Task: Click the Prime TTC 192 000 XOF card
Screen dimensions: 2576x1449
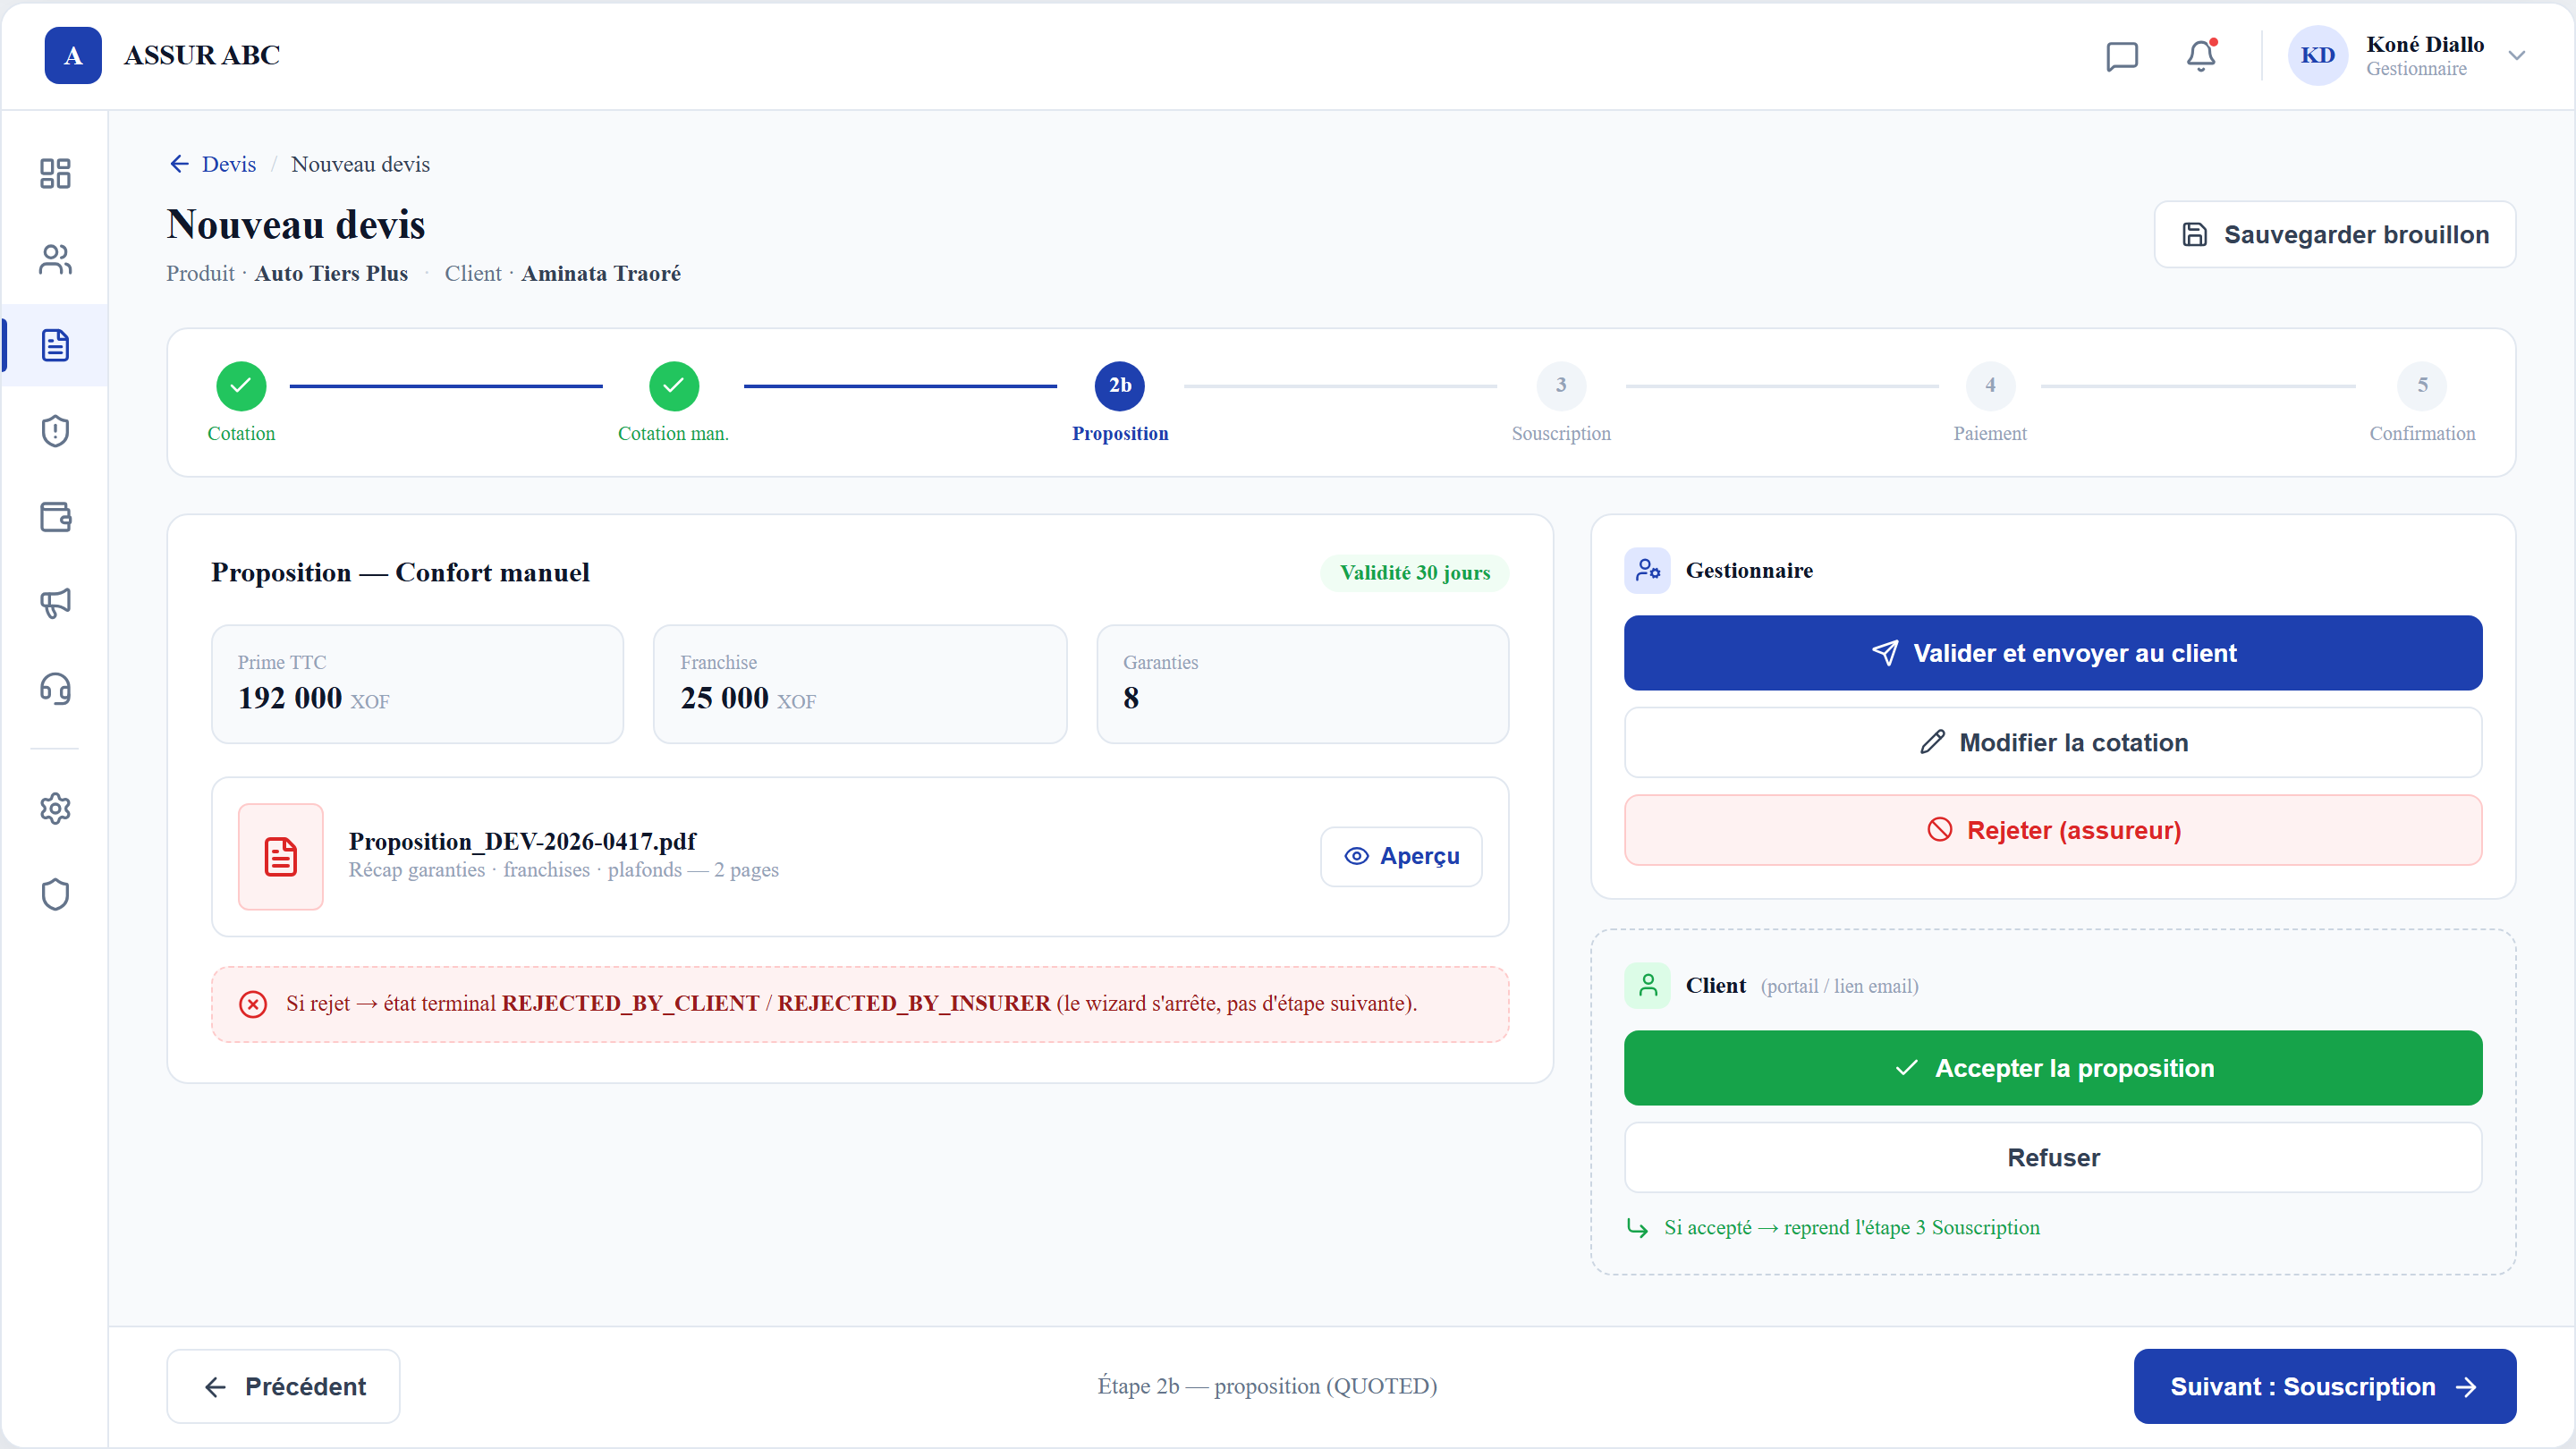Action: pyautogui.click(x=417, y=684)
